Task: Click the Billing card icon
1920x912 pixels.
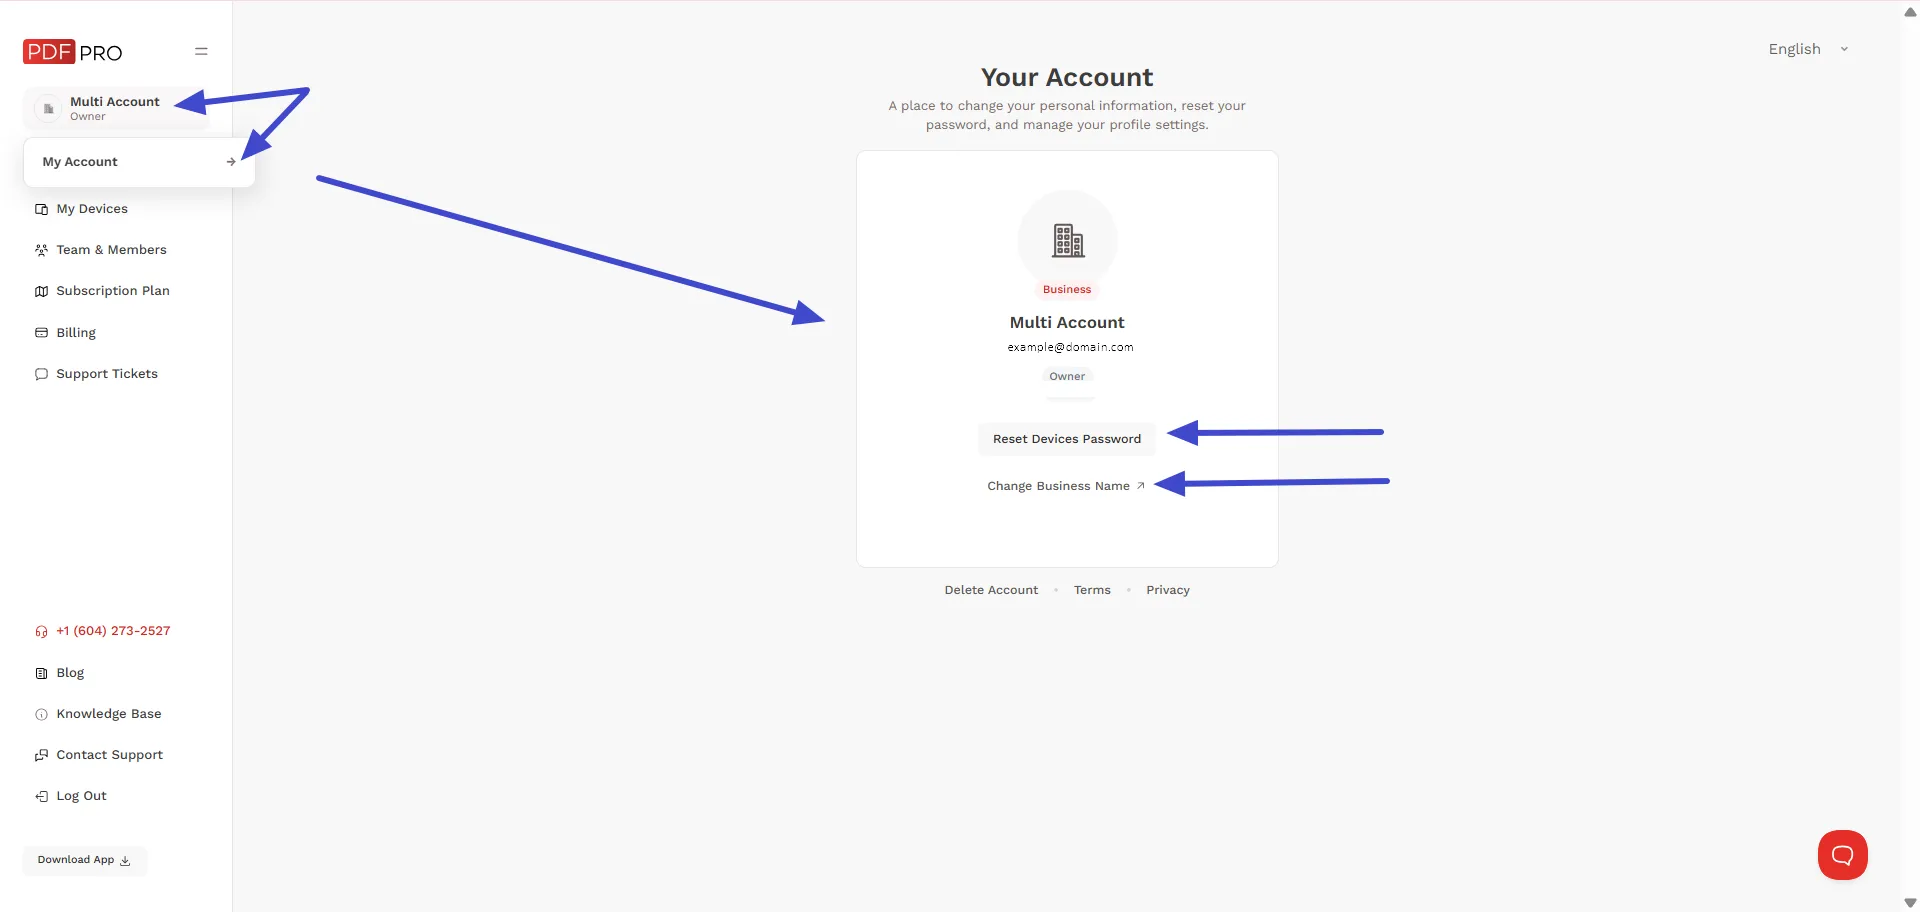Action: (41, 332)
